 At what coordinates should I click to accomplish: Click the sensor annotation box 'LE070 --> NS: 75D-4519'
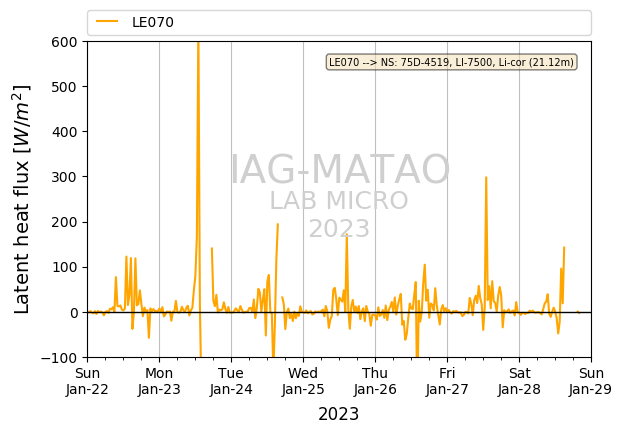pyautogui.click(x=451, y=62)
